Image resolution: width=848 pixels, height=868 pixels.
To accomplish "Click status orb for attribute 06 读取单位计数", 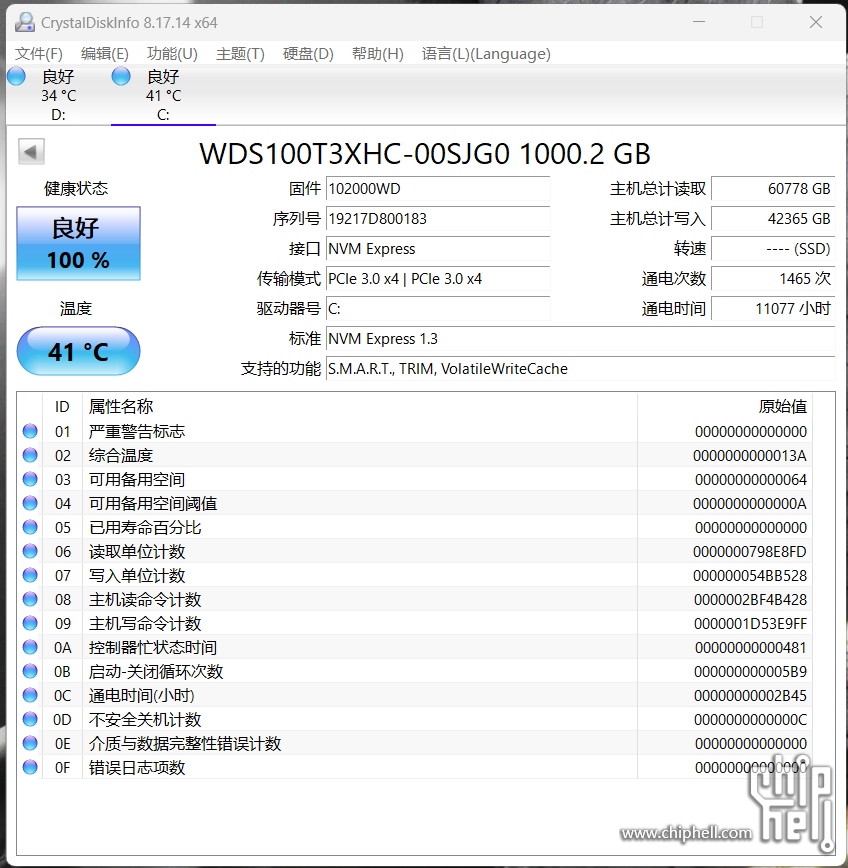I will pyautogui.click(x=30, y=551).
